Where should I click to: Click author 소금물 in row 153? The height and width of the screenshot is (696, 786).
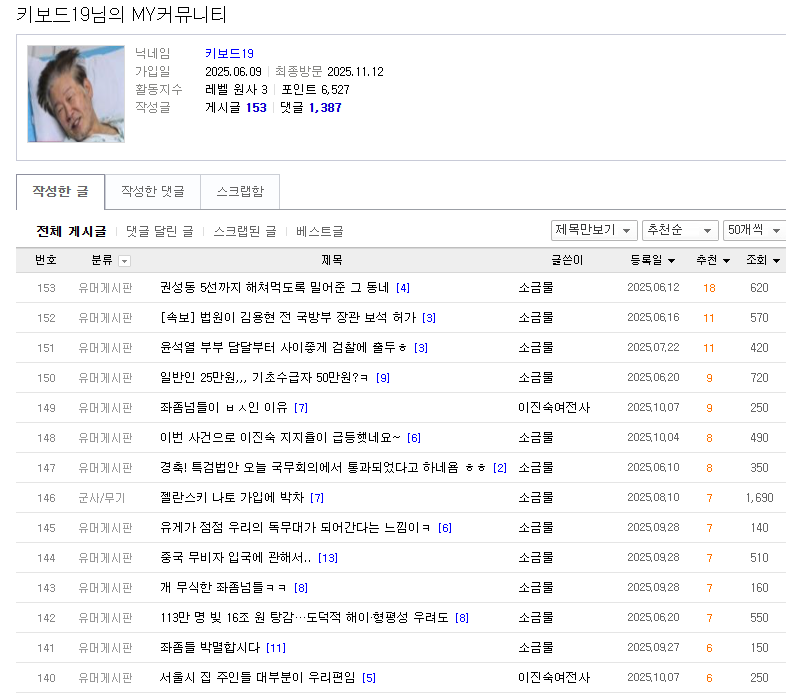point(536,287)
